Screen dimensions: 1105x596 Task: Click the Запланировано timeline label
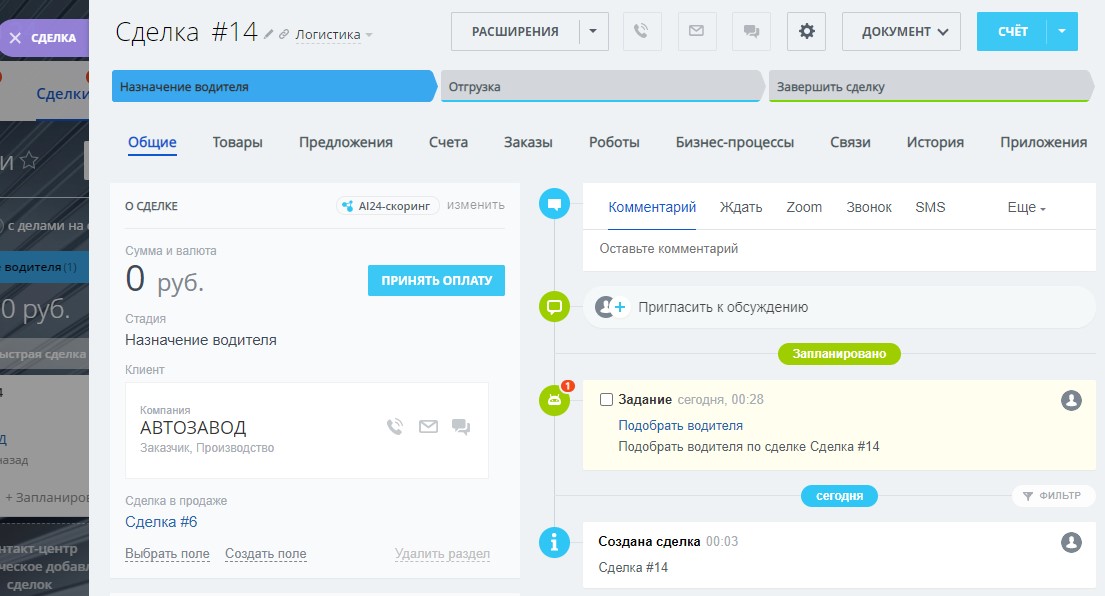839,354
